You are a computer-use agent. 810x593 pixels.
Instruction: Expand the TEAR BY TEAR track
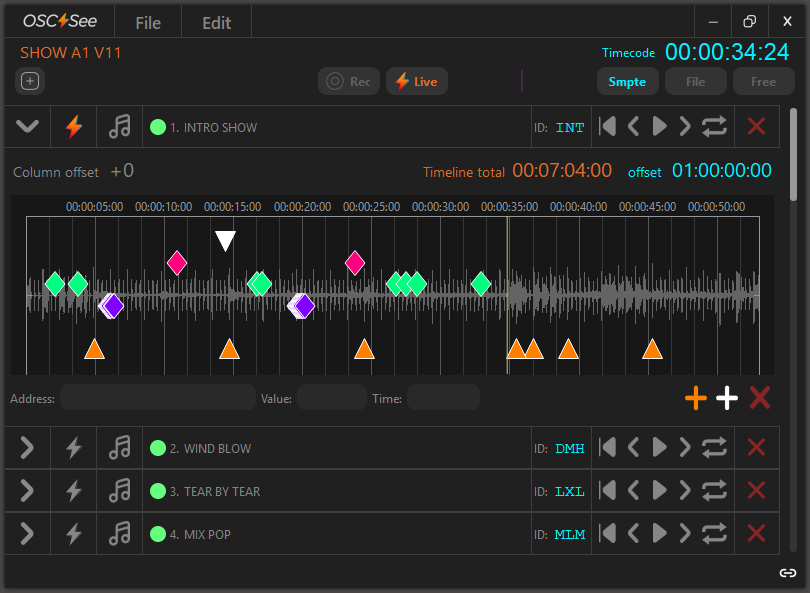[27, 491]
